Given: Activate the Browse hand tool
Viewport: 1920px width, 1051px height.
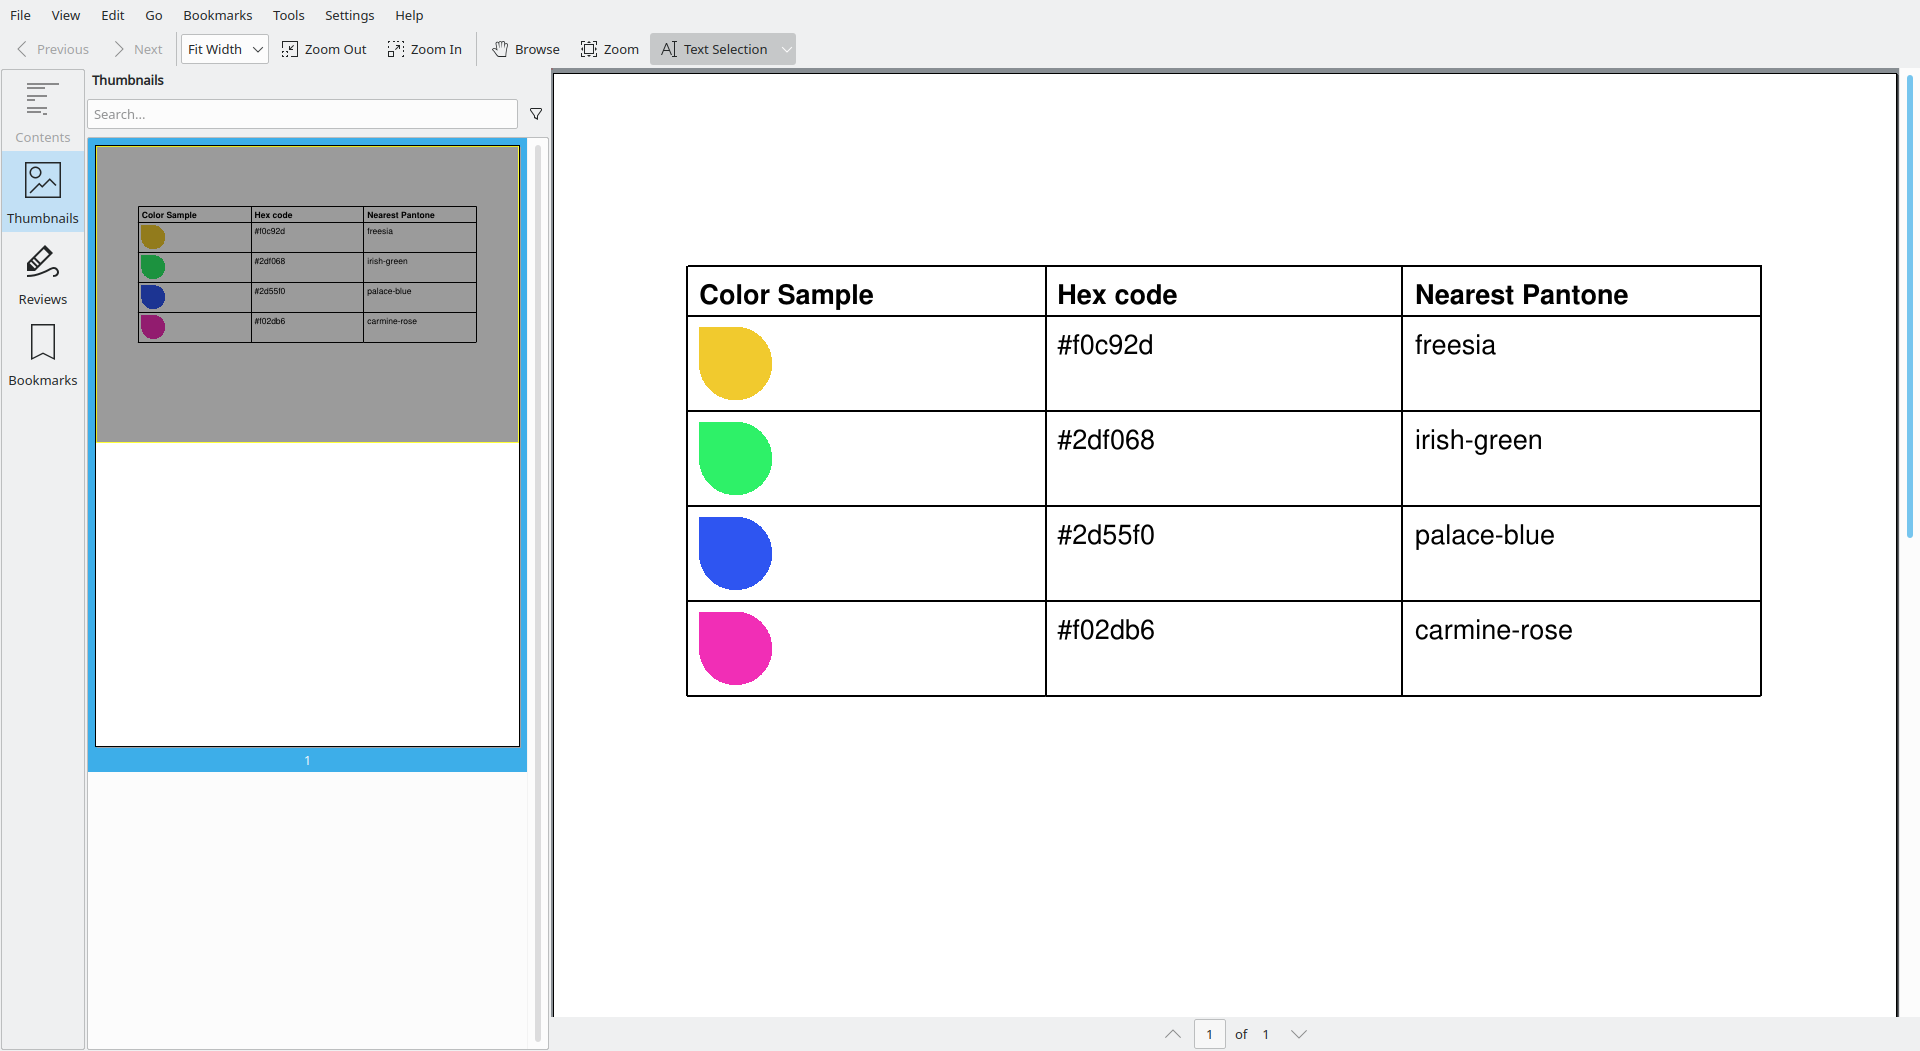Looking at the screenshot, I should [x=526, y=49].
